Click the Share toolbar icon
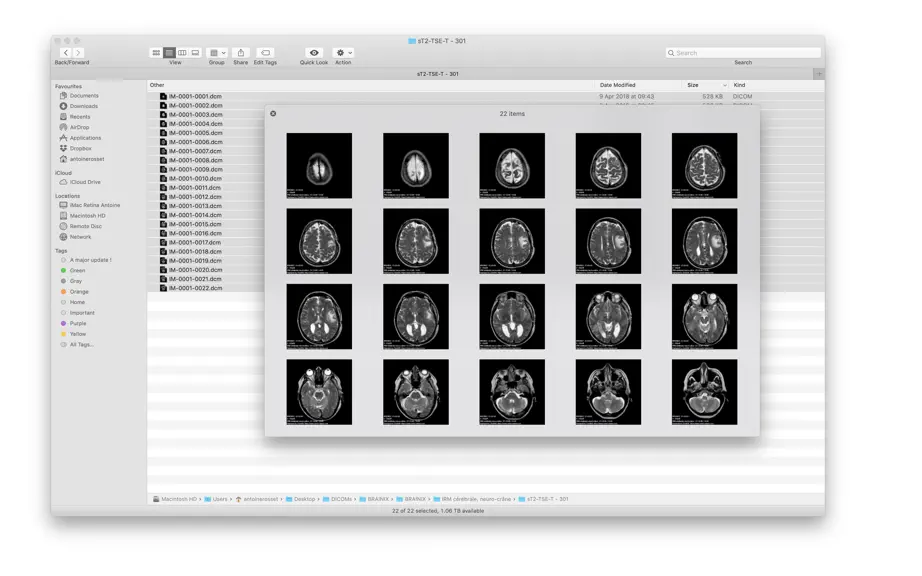The width and height of the screenshot is (922, 576). click(x=240, y=53)
